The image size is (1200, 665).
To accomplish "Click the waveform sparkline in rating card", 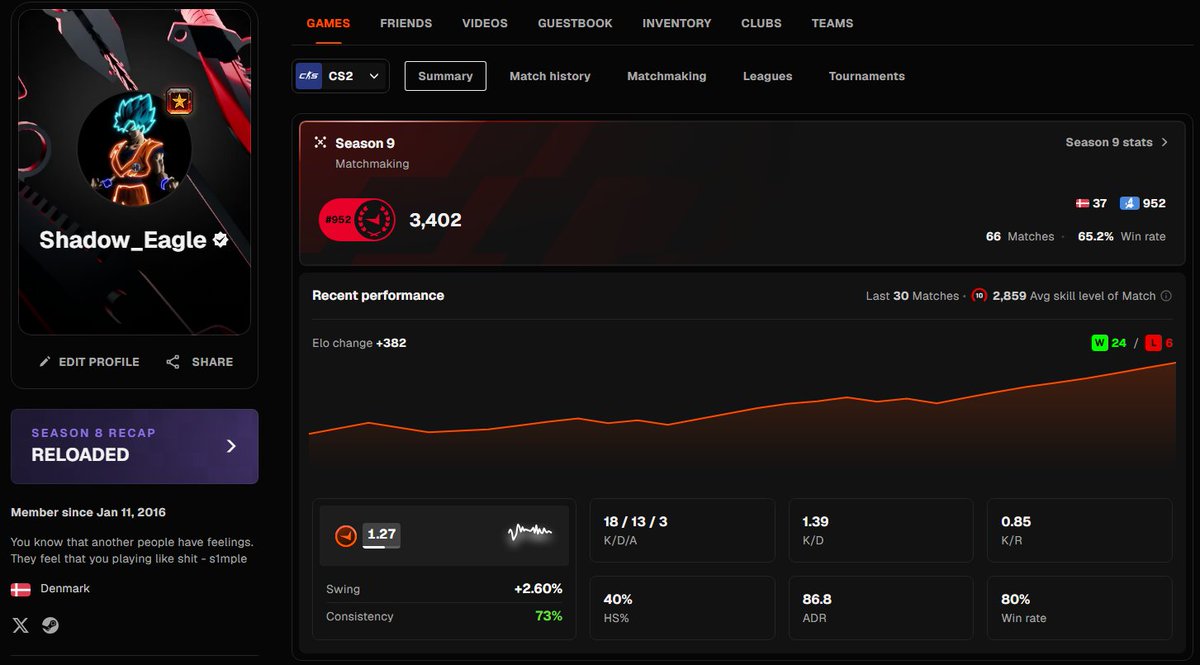I will pos(530,532).
